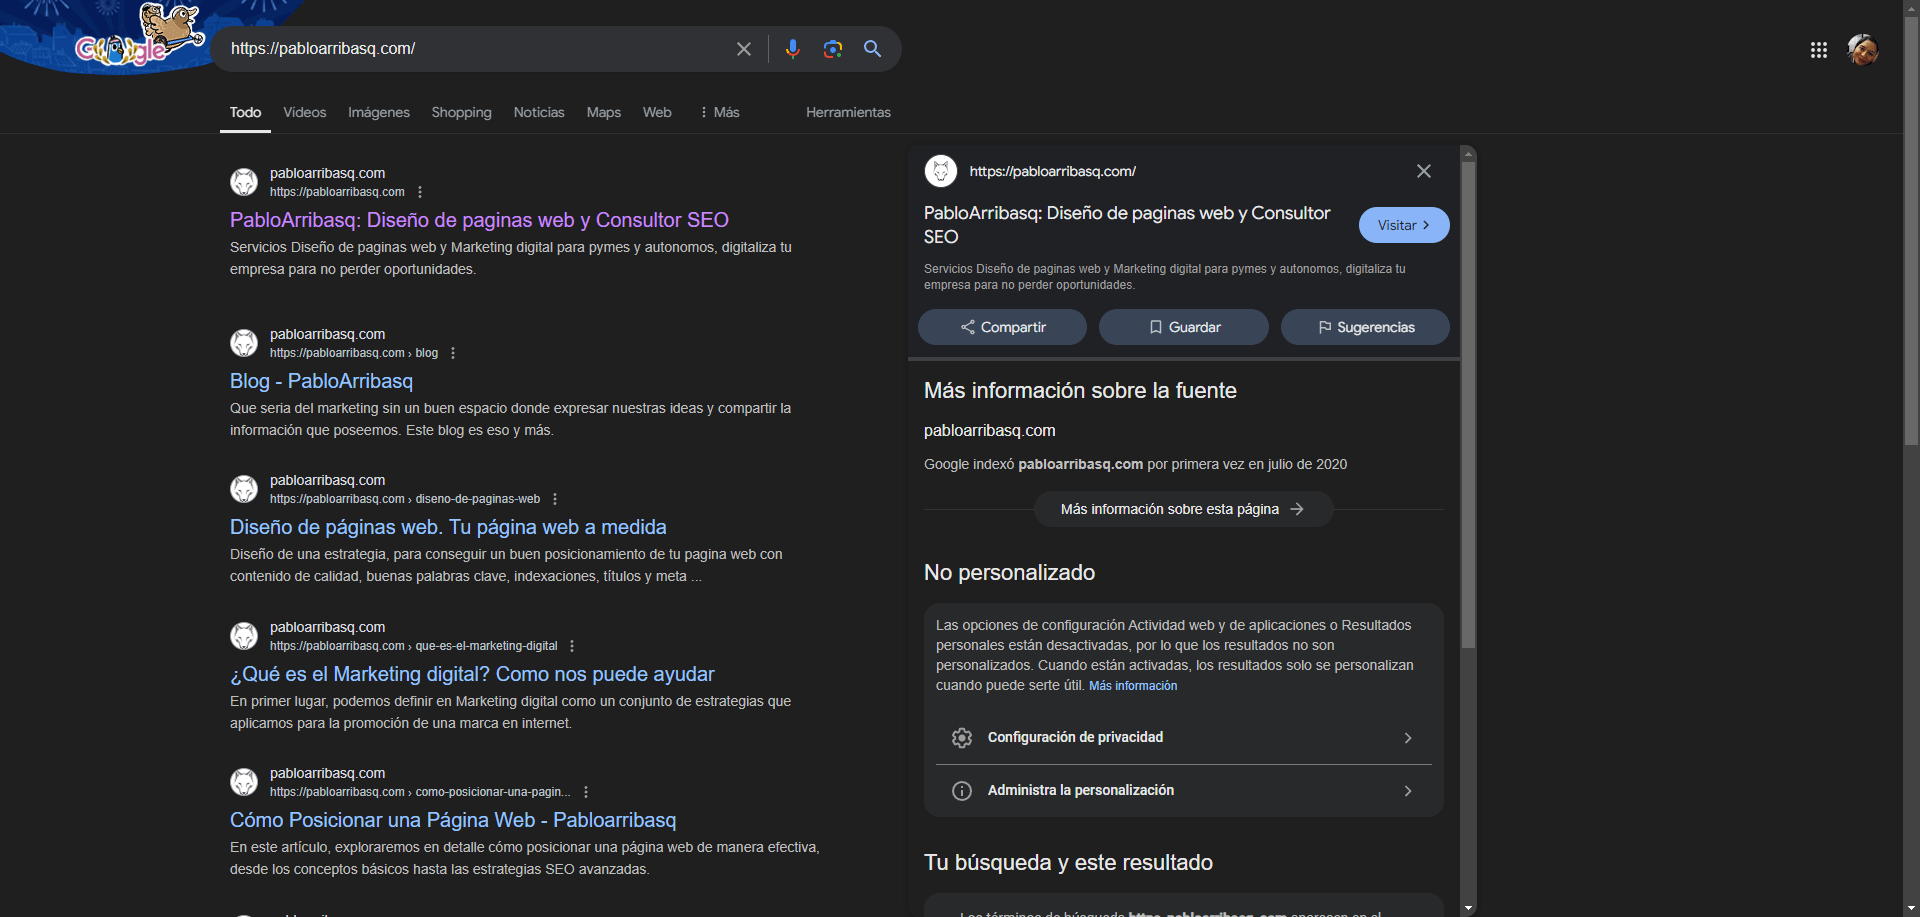
Task: Open the Más información link about personalization
Action: [1133, 686]
